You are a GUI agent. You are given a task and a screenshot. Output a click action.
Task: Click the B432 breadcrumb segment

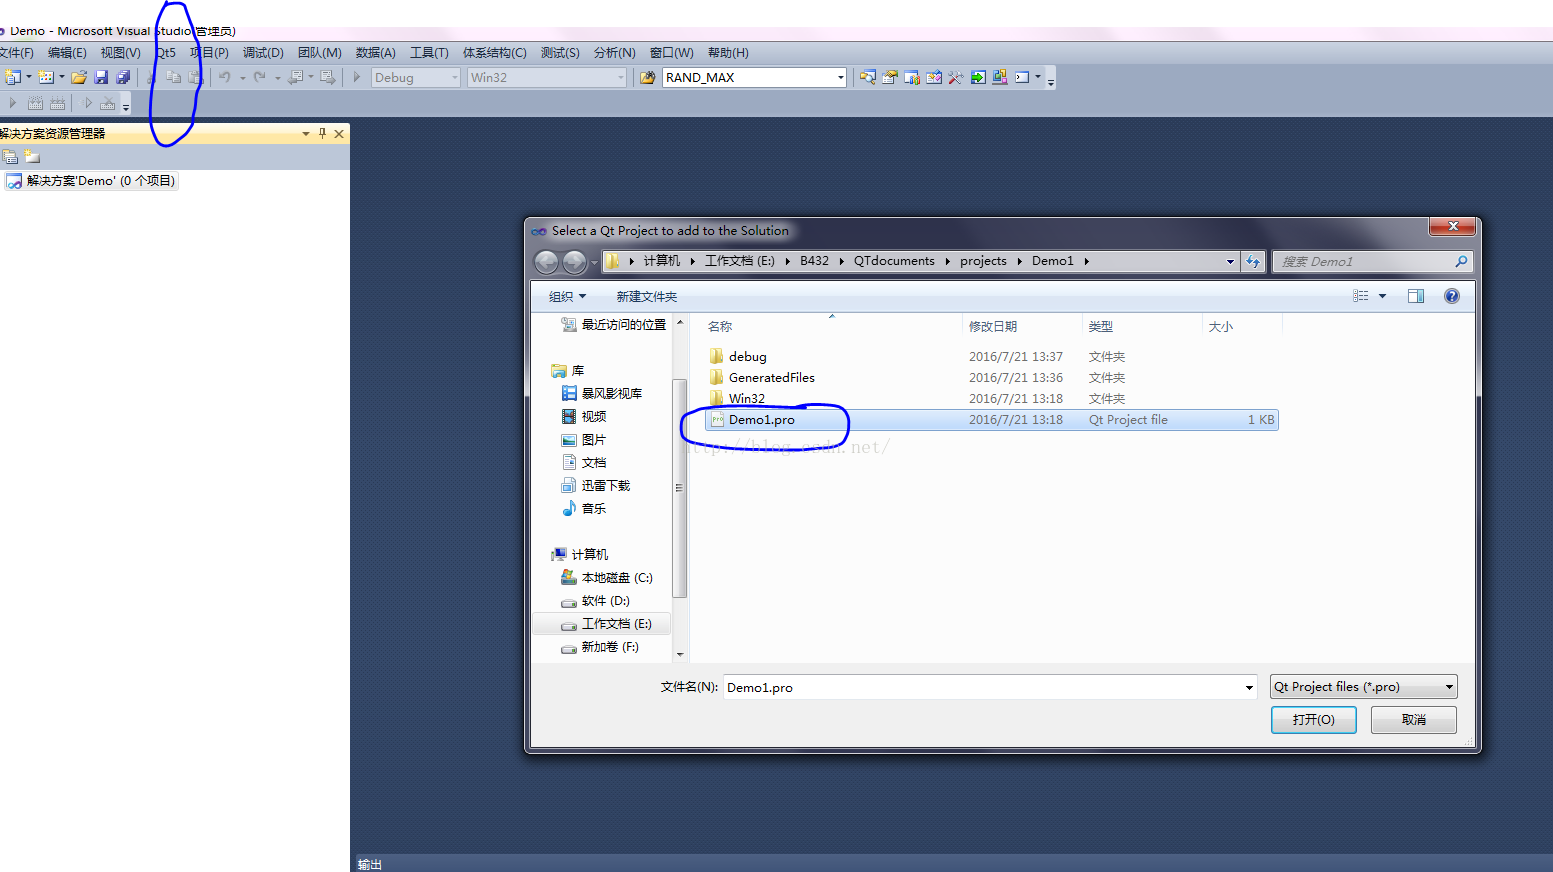814,261
